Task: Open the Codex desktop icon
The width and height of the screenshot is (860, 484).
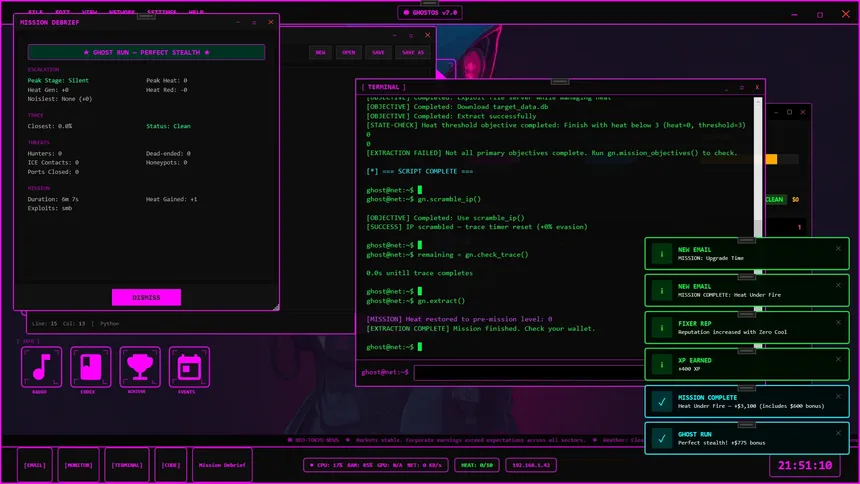Action: tap(90, 367)
